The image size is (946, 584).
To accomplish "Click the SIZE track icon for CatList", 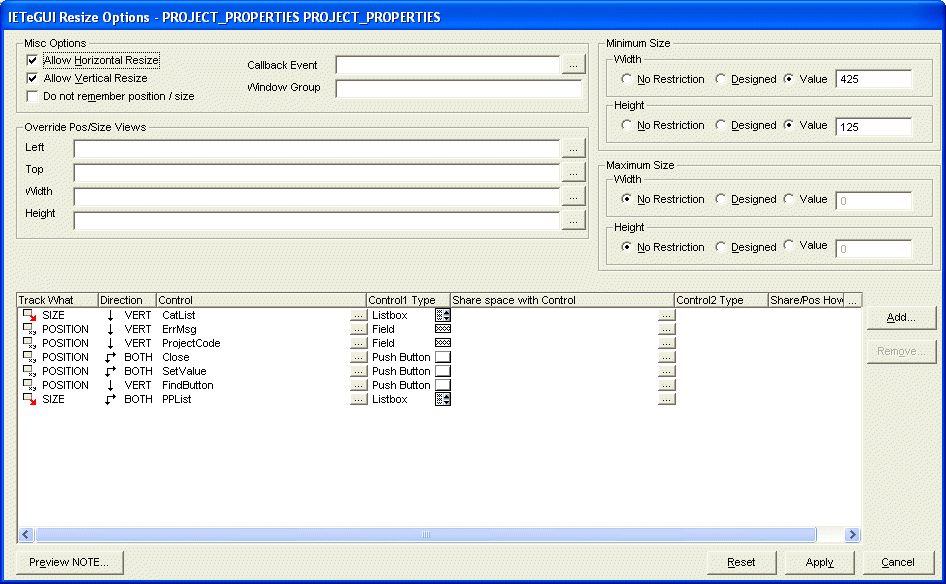I will (28, 315).
